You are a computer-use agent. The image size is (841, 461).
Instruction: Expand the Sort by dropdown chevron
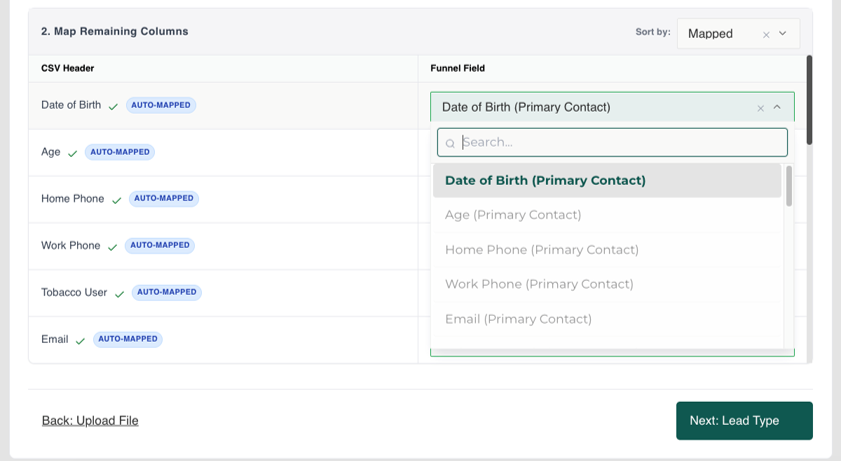click(x=783, y=33)
